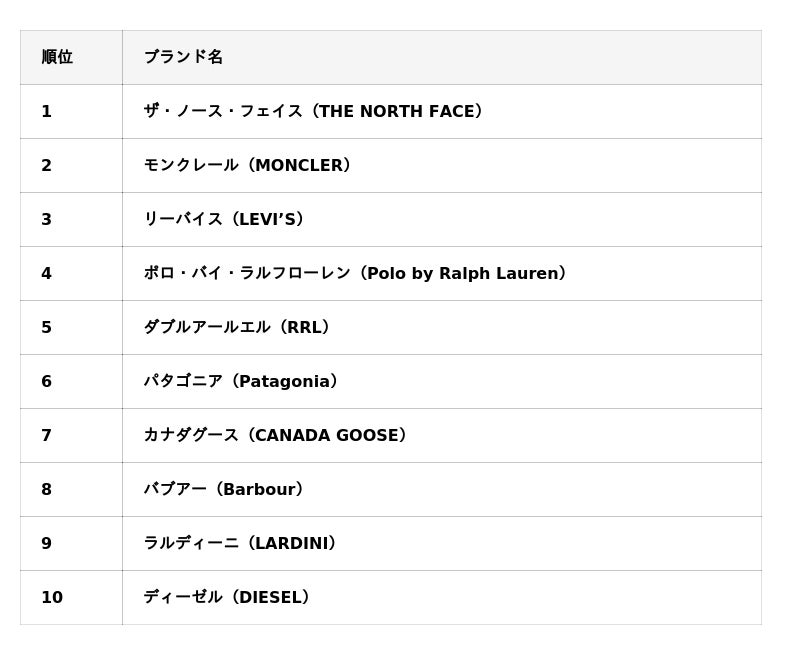Select the DIESEL brand cell
The image size is (800, 655).
(x=227, y=597)
